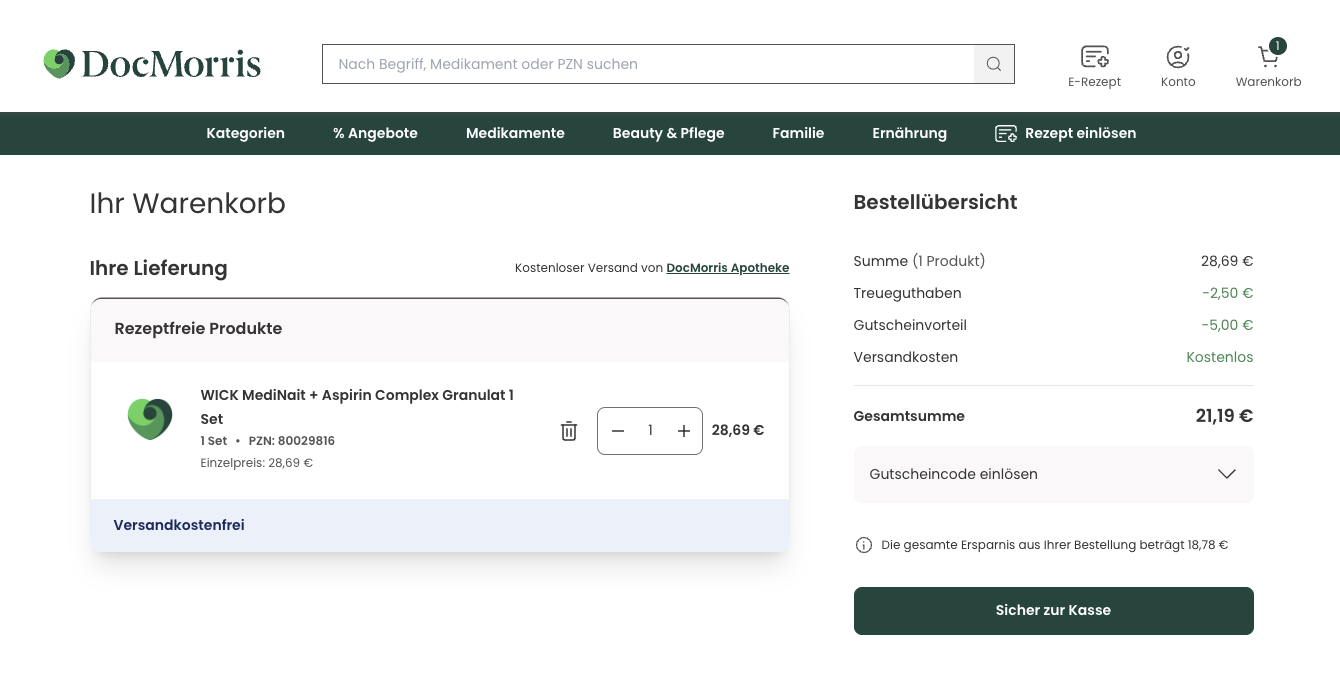The image size is (1340, 698).
Task: Open the Konto account icon
Action: pos(1177,58)
